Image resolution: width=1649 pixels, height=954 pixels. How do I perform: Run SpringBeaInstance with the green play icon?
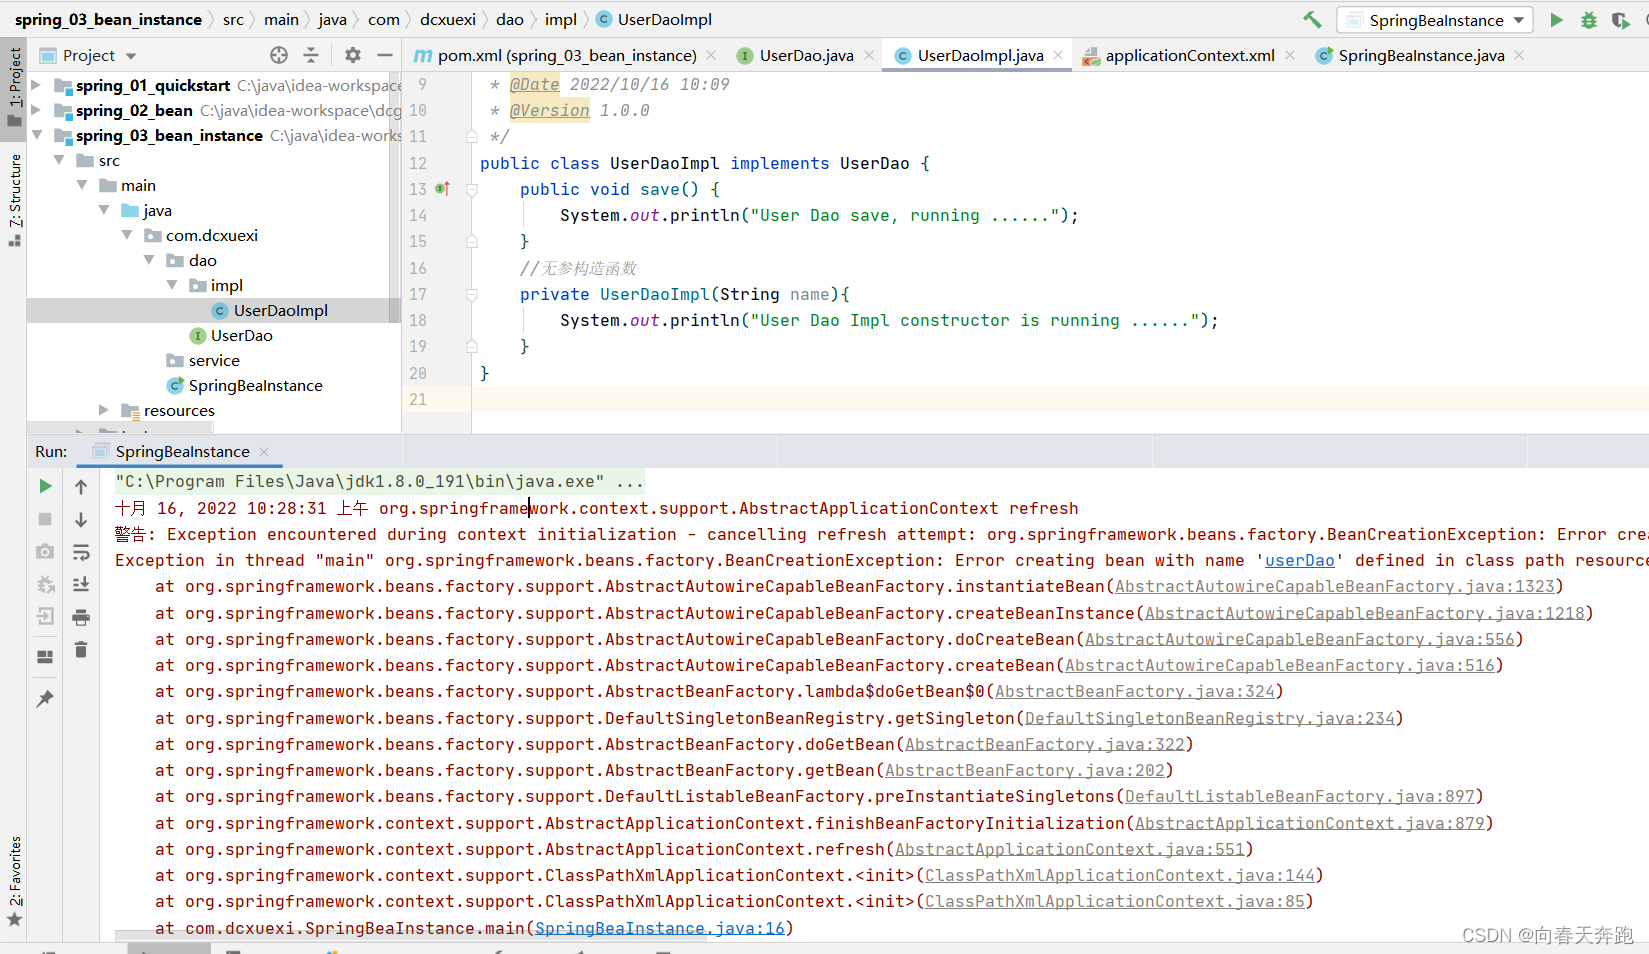tap(1556, 20)
